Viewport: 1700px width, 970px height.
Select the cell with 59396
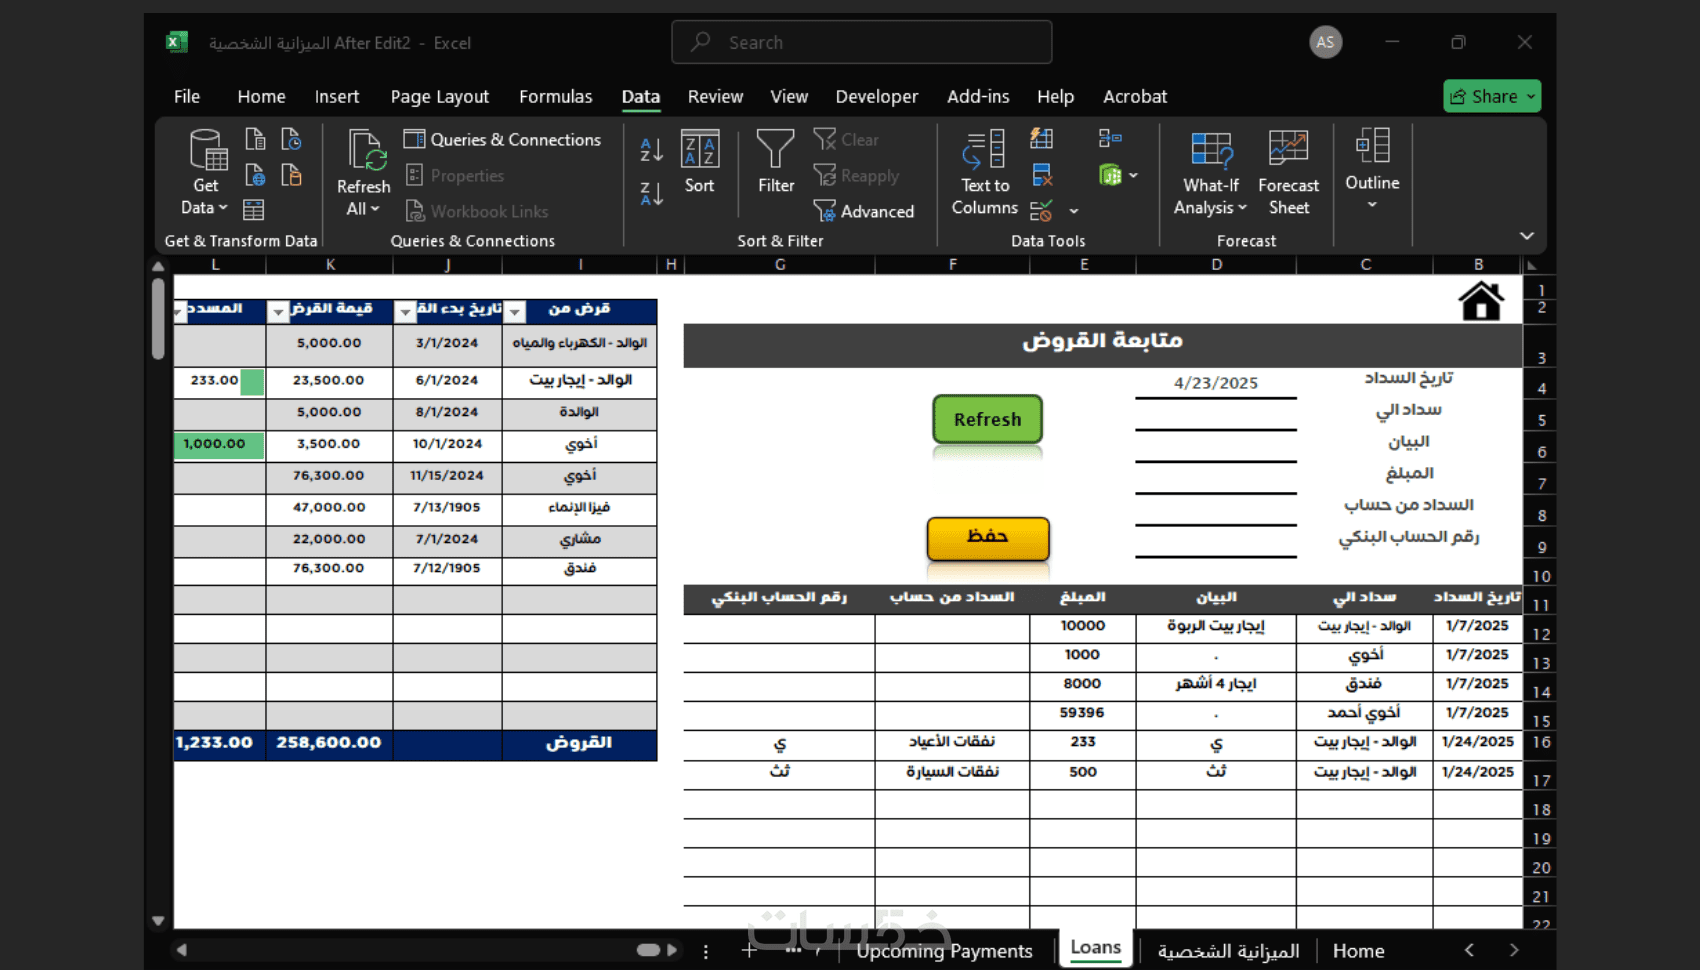(x=1083, y=713)
